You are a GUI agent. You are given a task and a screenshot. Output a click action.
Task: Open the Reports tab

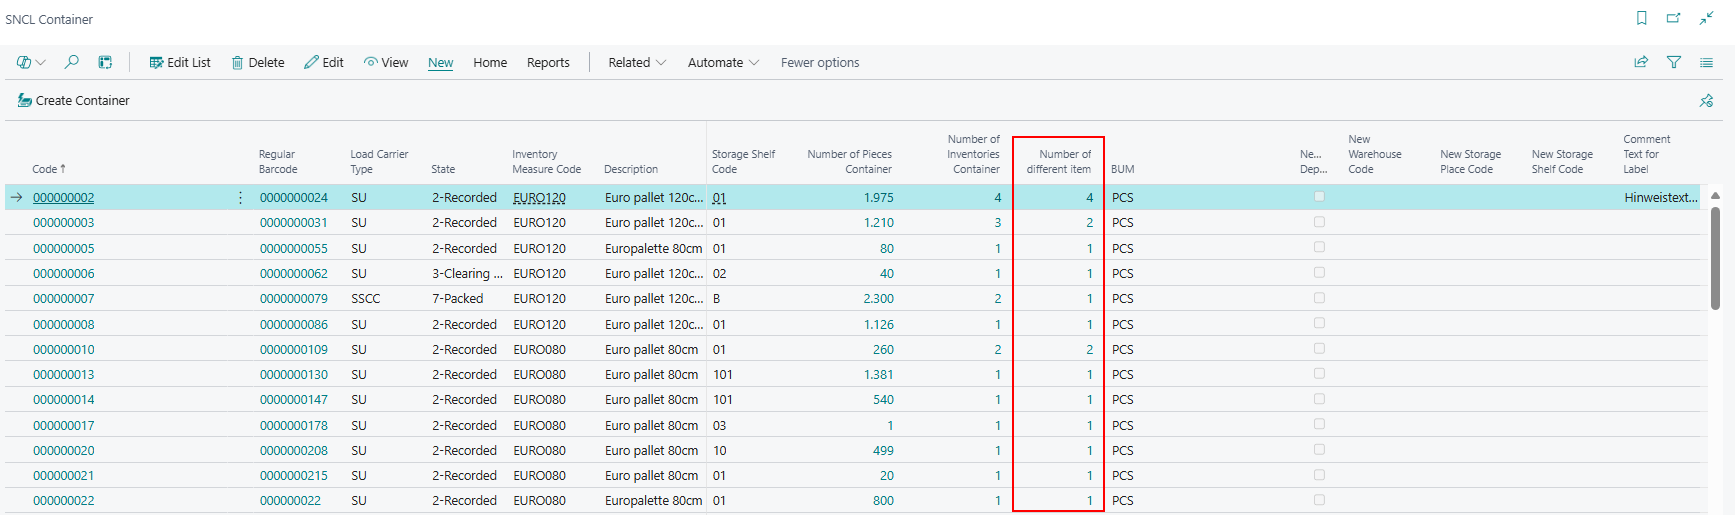coord(548,62)
